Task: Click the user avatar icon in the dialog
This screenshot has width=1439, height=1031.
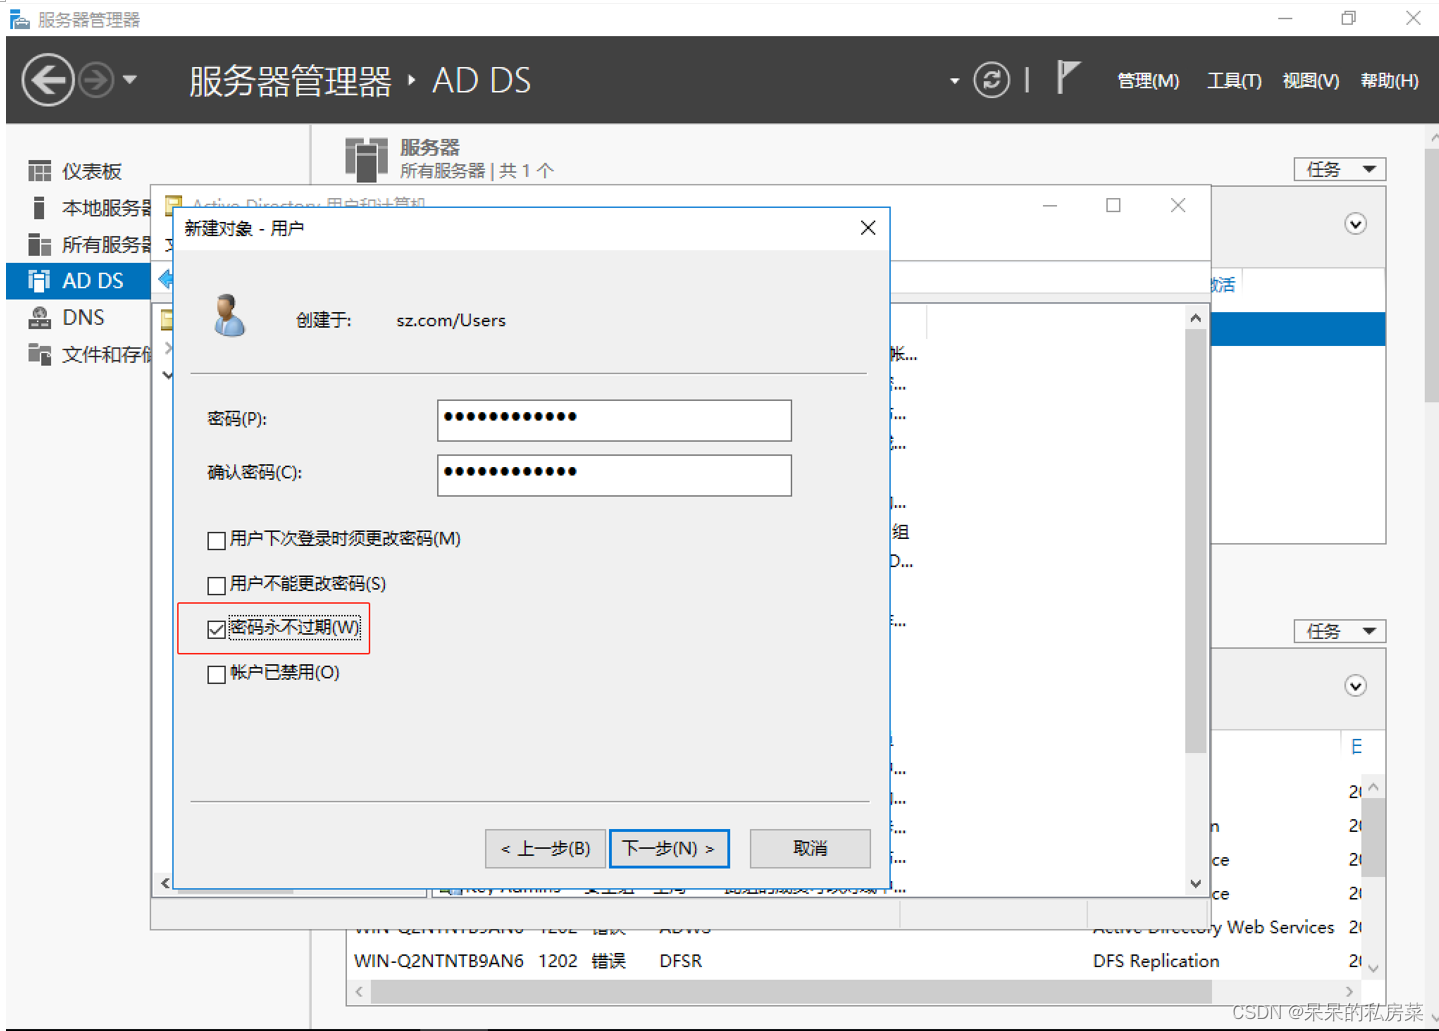Action: [x=229, y=316]
